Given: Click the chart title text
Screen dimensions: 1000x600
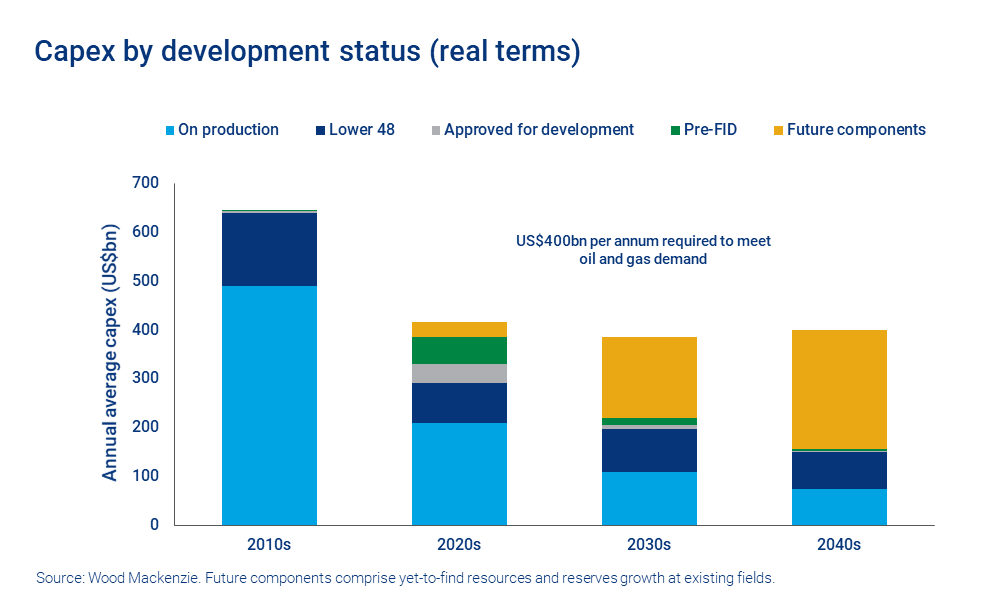Looking at the screenshot, I should click(307, 51).
